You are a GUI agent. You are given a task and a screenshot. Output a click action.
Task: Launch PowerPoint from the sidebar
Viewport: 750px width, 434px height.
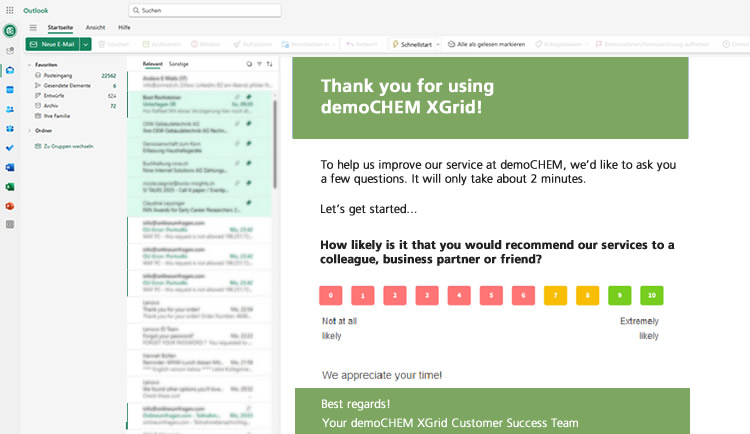tap(10, 205)
